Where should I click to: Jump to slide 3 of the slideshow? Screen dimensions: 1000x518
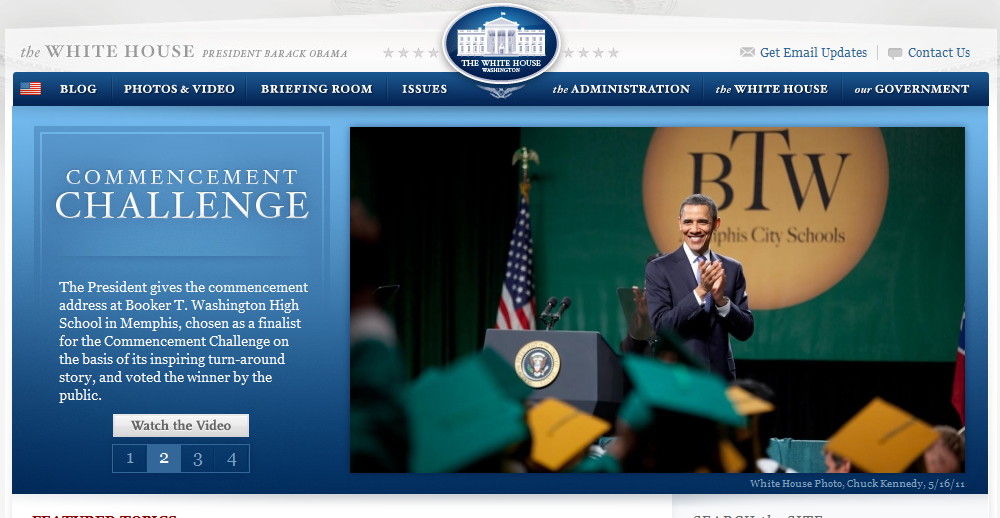tap(198, 459)
